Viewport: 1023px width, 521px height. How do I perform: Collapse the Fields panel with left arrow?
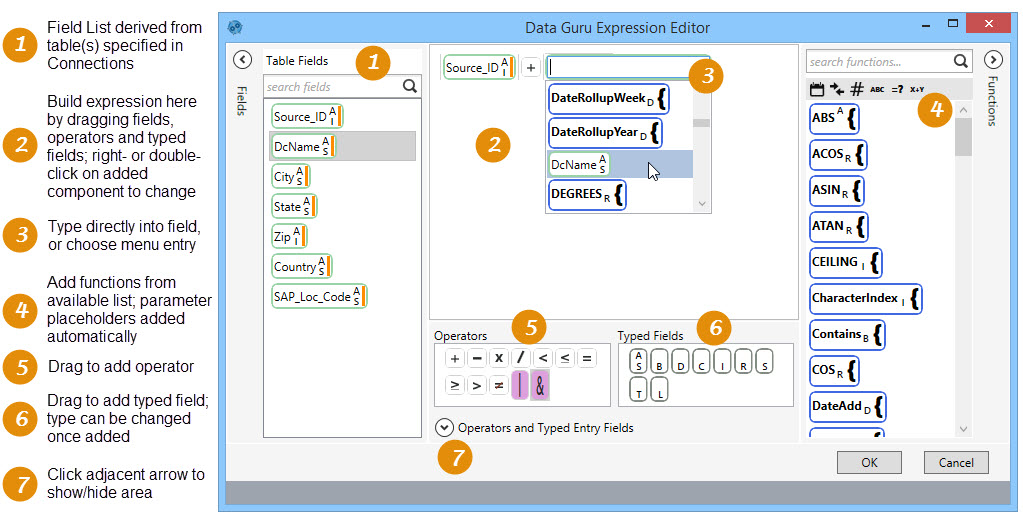click(x=242, y=59)
